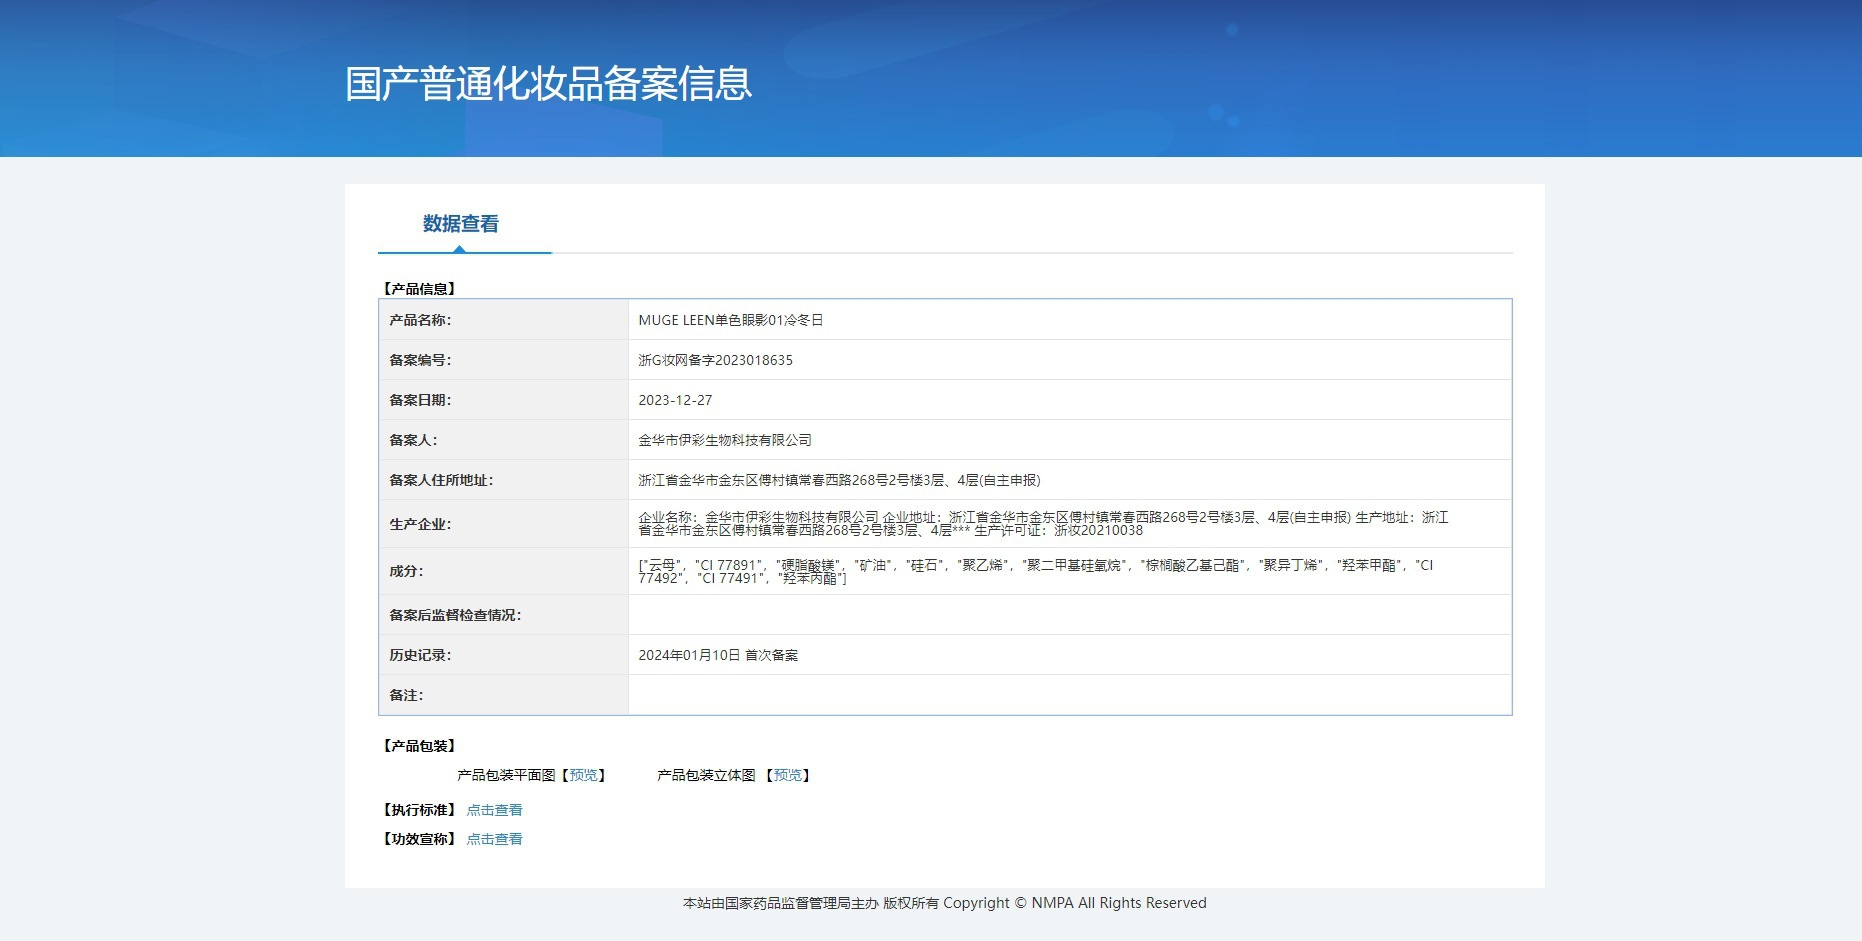This screenshot has height=941, width=1862.
Task: Click the 【产品包装】 section heading
Action: (x=419, y=746)
